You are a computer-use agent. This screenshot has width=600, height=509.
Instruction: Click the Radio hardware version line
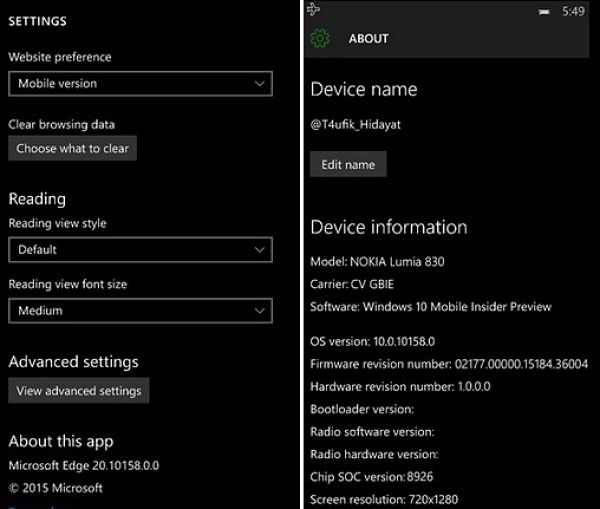click(374, 454)
